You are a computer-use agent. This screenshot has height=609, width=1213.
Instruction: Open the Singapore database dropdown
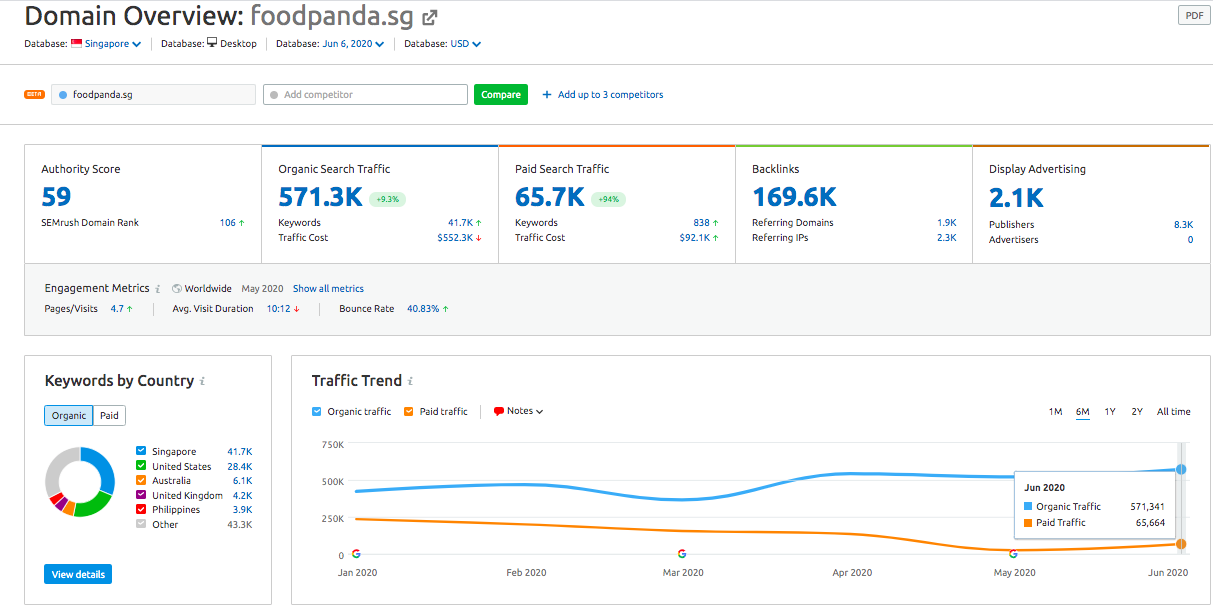(113, 44)
